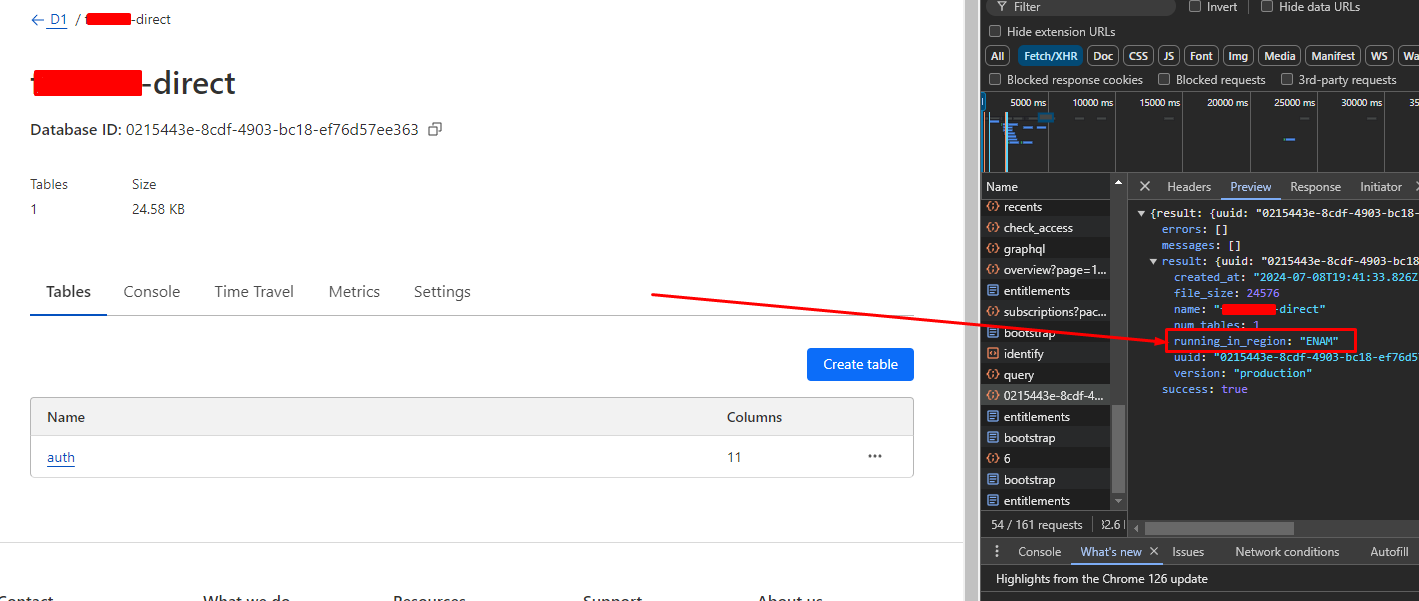Open the database Settings tab

click(x=442, y=292)
